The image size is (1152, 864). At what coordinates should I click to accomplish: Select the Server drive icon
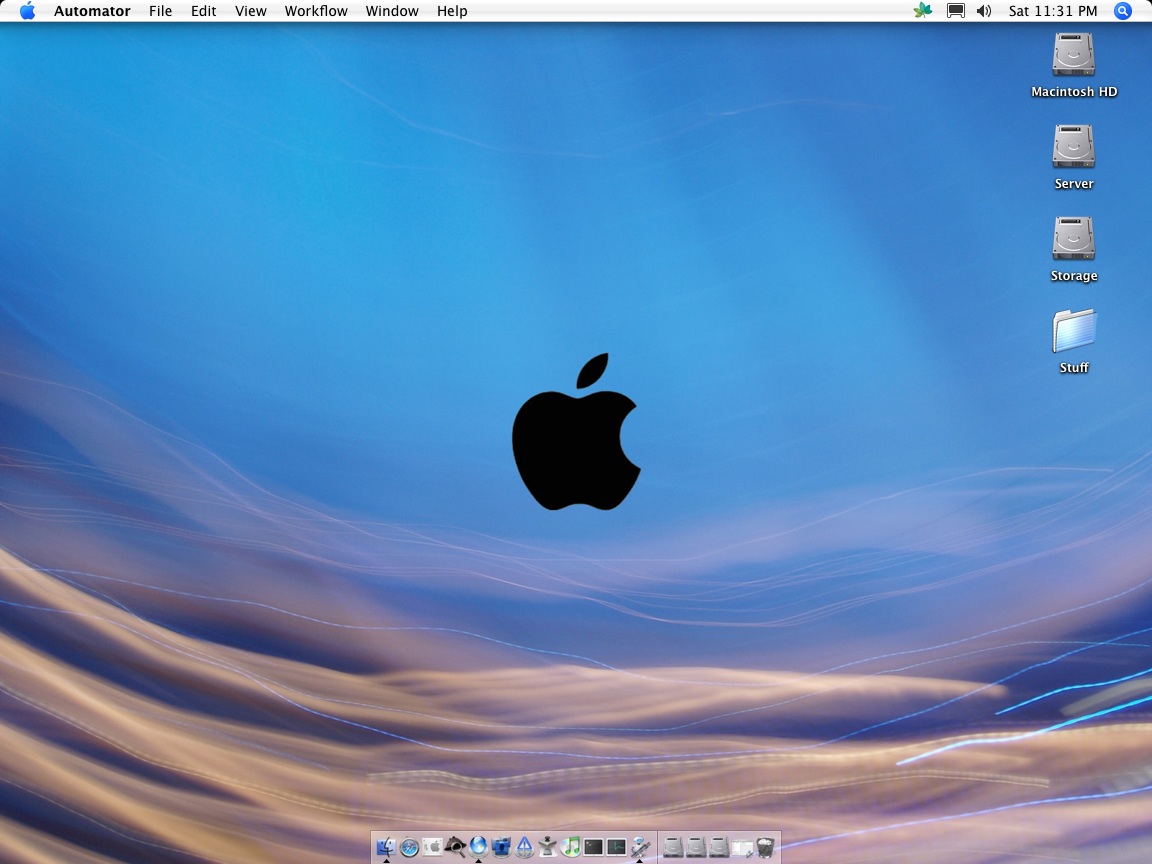1073,146
